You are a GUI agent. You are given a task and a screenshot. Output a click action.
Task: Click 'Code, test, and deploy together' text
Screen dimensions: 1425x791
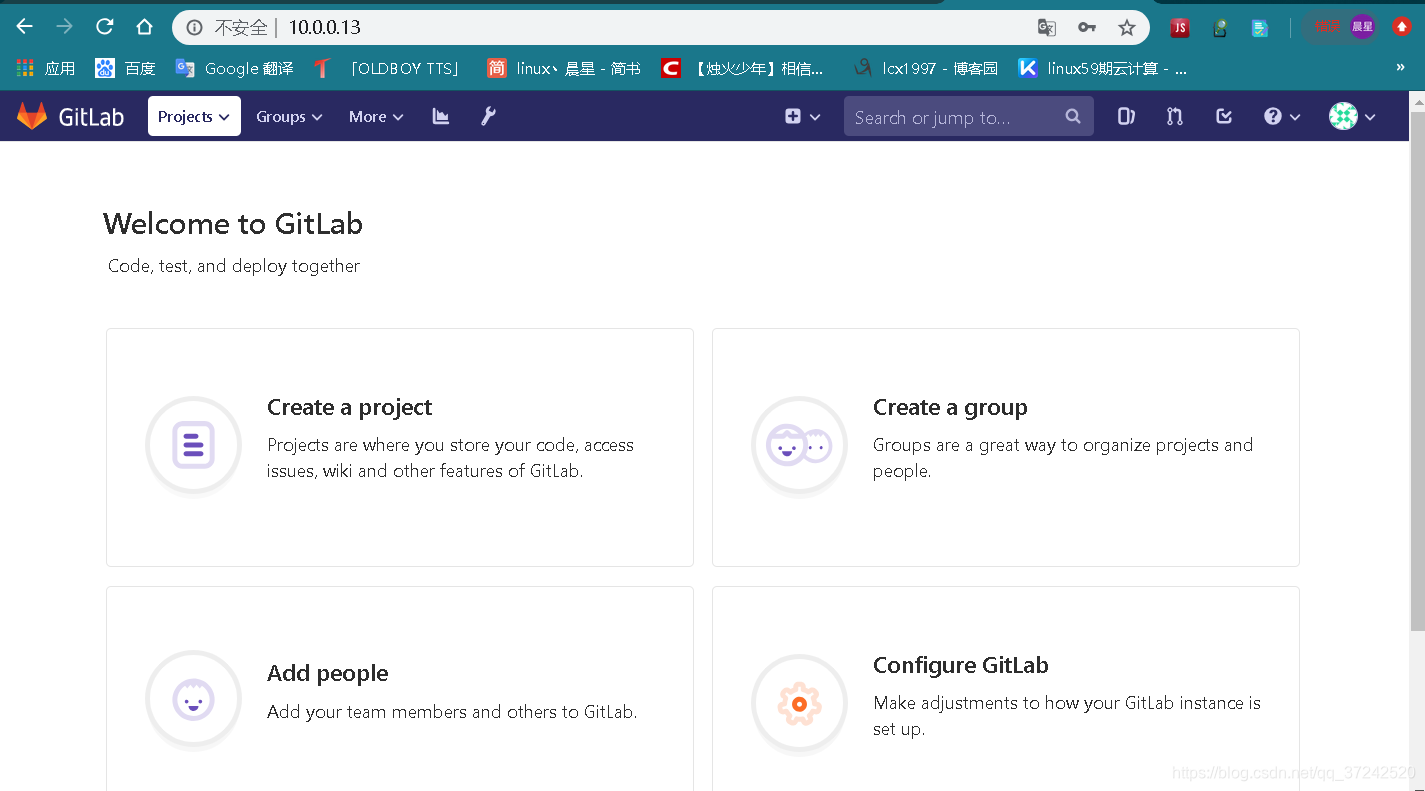pyautogui.click(x=234, y=266)
